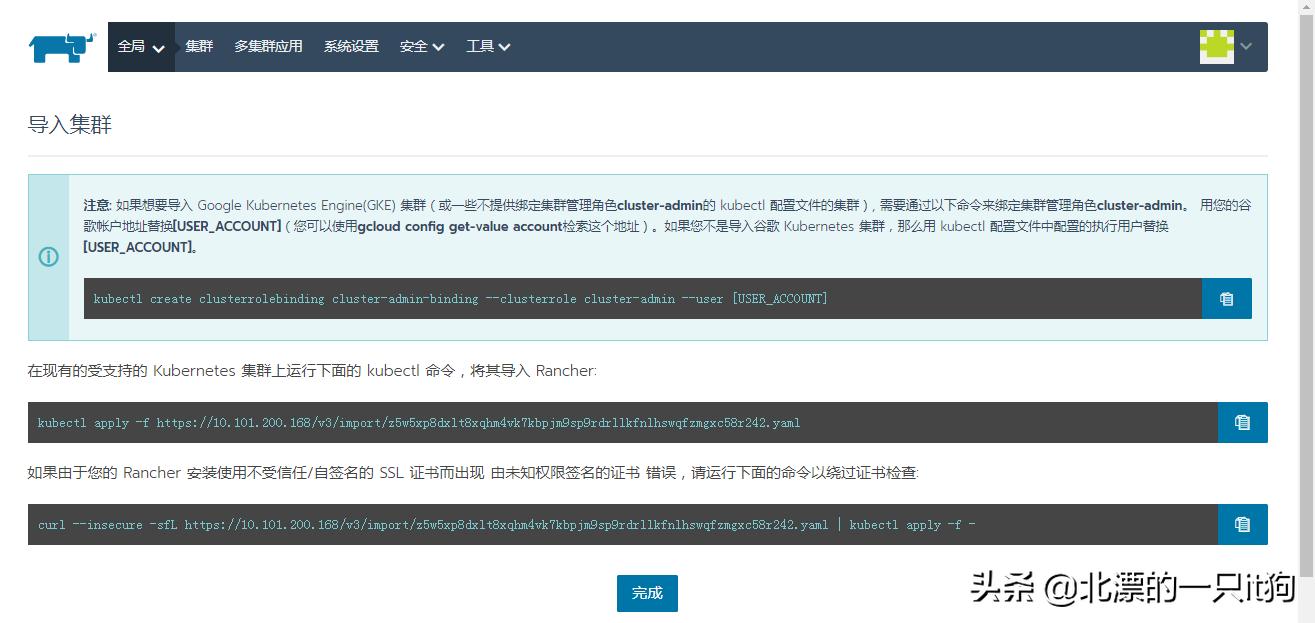Open the user avatar menu
The image size is (1315, 623).
coord(1218,45)
